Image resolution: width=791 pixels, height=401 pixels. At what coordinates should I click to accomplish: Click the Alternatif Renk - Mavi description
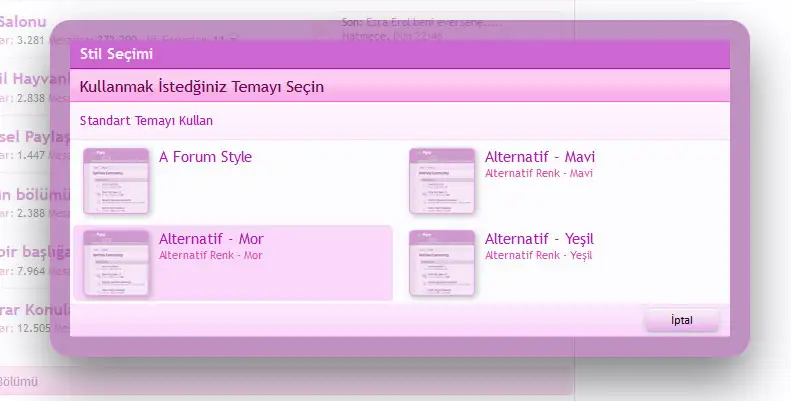pyautogui.click(x=539, y=173)
